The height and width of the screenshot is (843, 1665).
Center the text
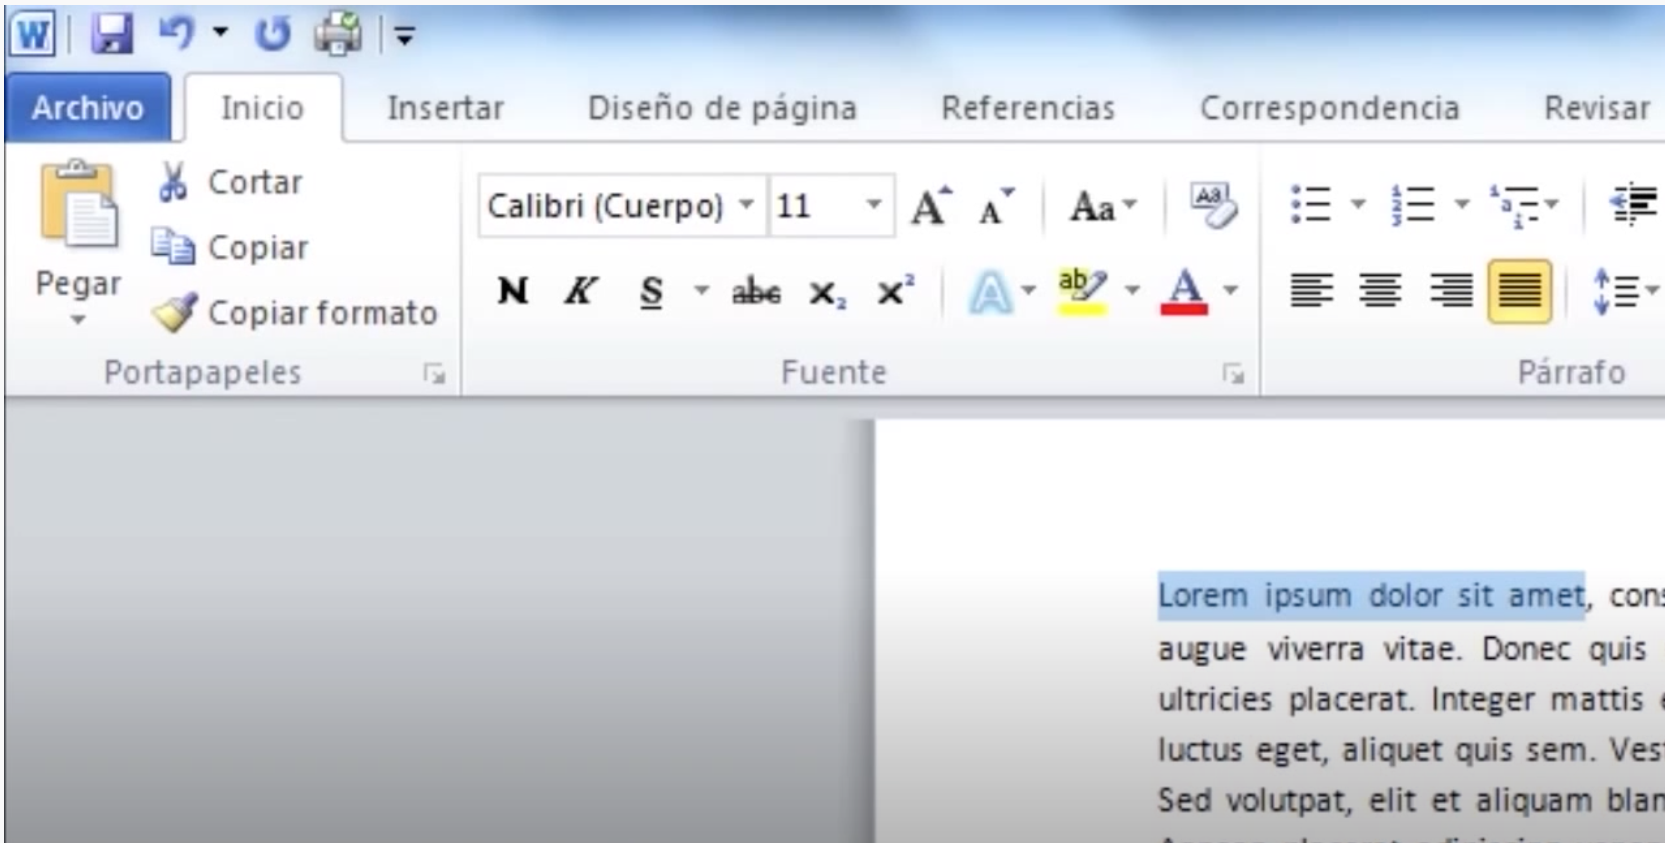click(1380, 291)
